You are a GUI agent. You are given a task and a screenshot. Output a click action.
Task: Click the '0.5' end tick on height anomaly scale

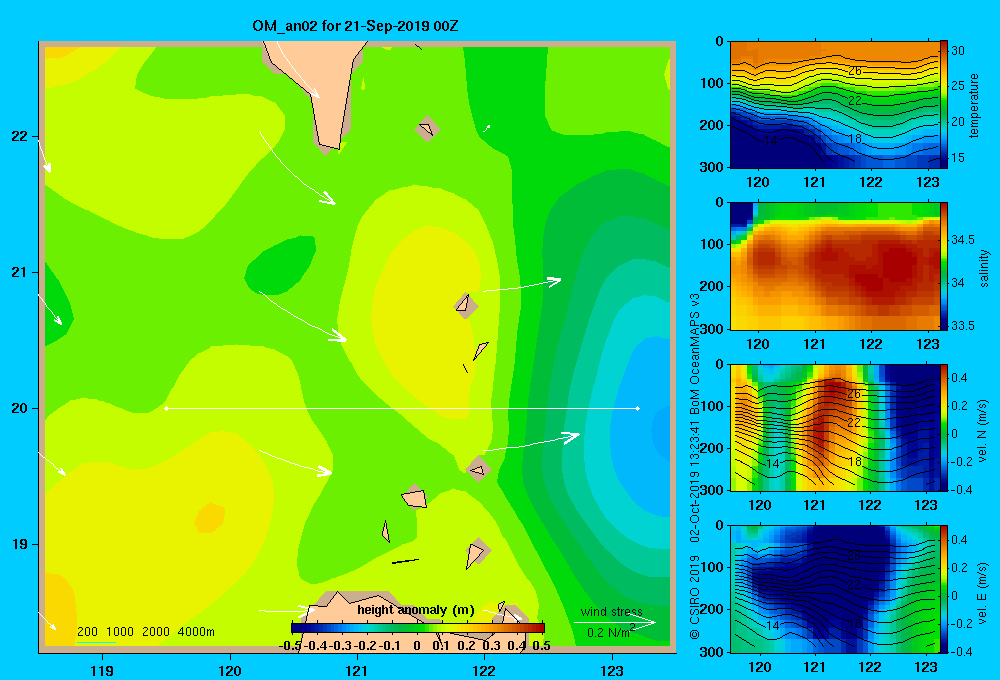click(541, 646)
